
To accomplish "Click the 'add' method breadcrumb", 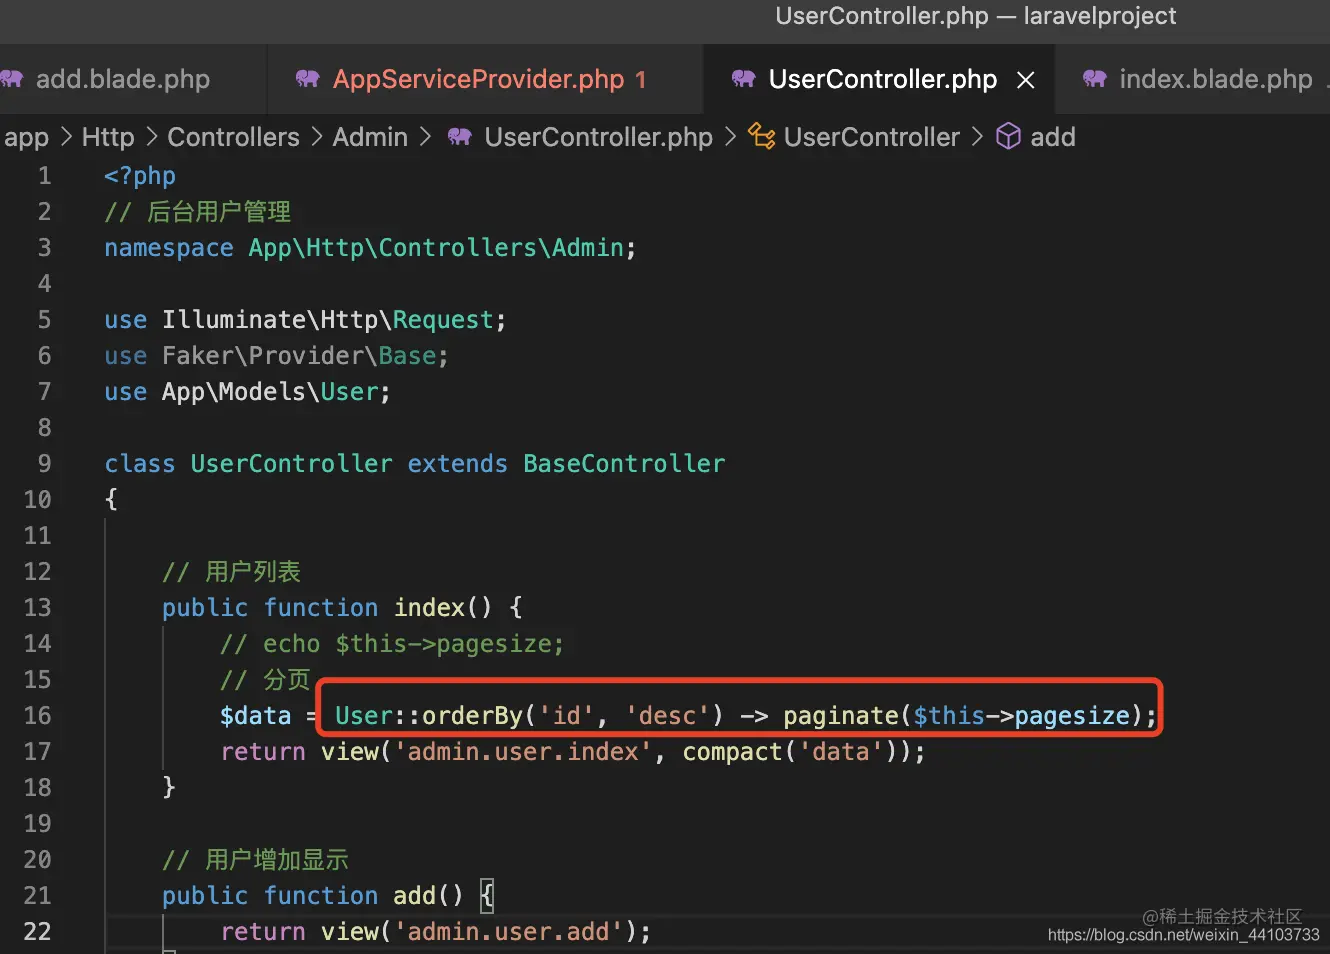I will 1053,137.
